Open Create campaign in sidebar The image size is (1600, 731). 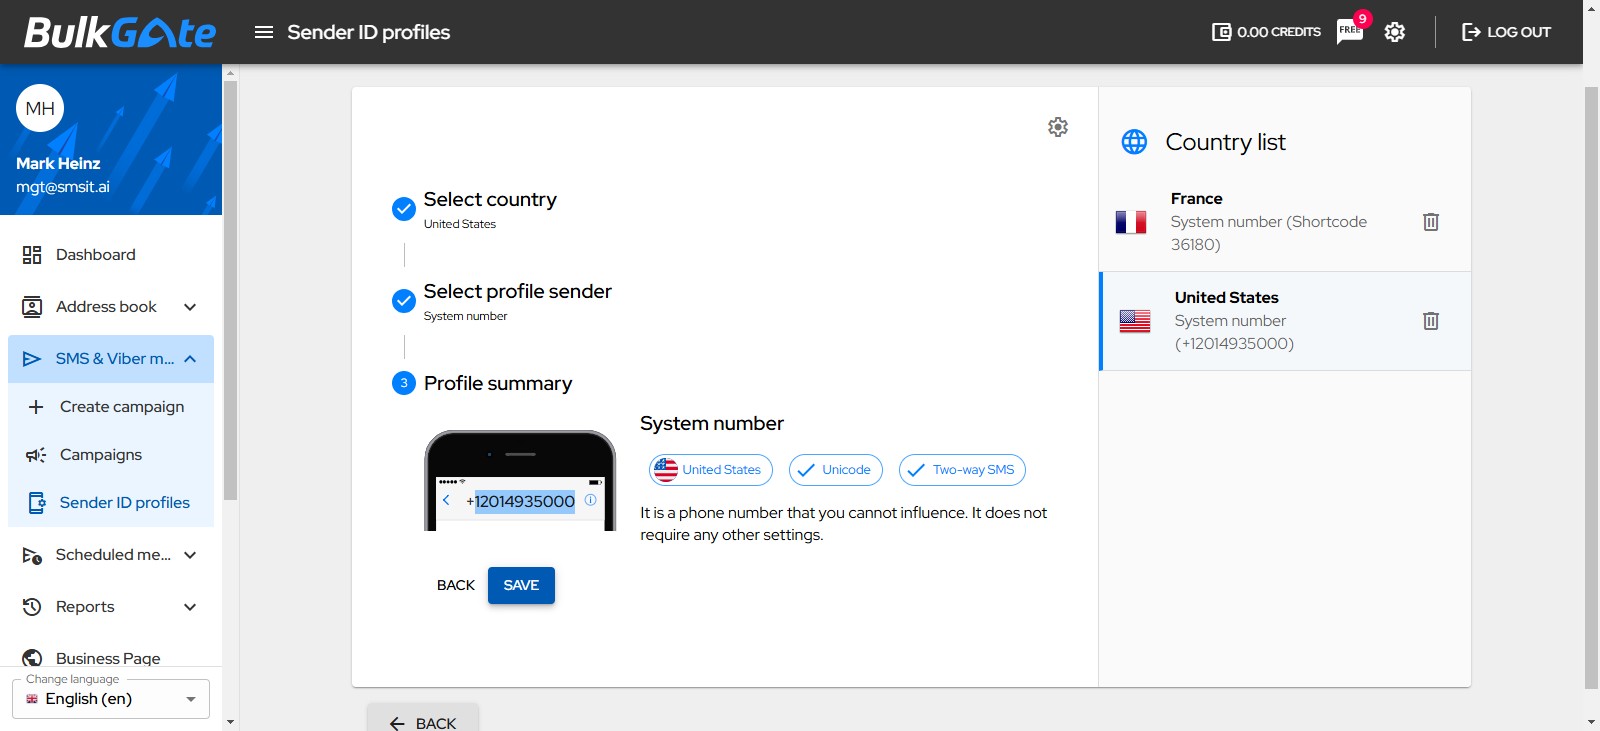tap(111, 407)
